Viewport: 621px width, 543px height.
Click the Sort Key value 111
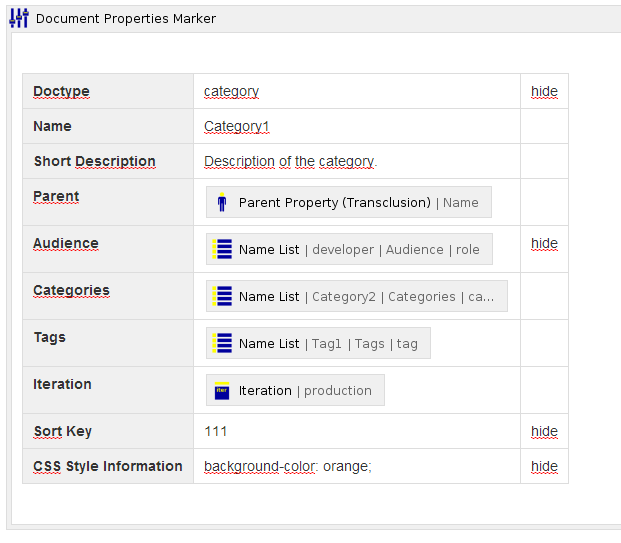tap(215, 431)
